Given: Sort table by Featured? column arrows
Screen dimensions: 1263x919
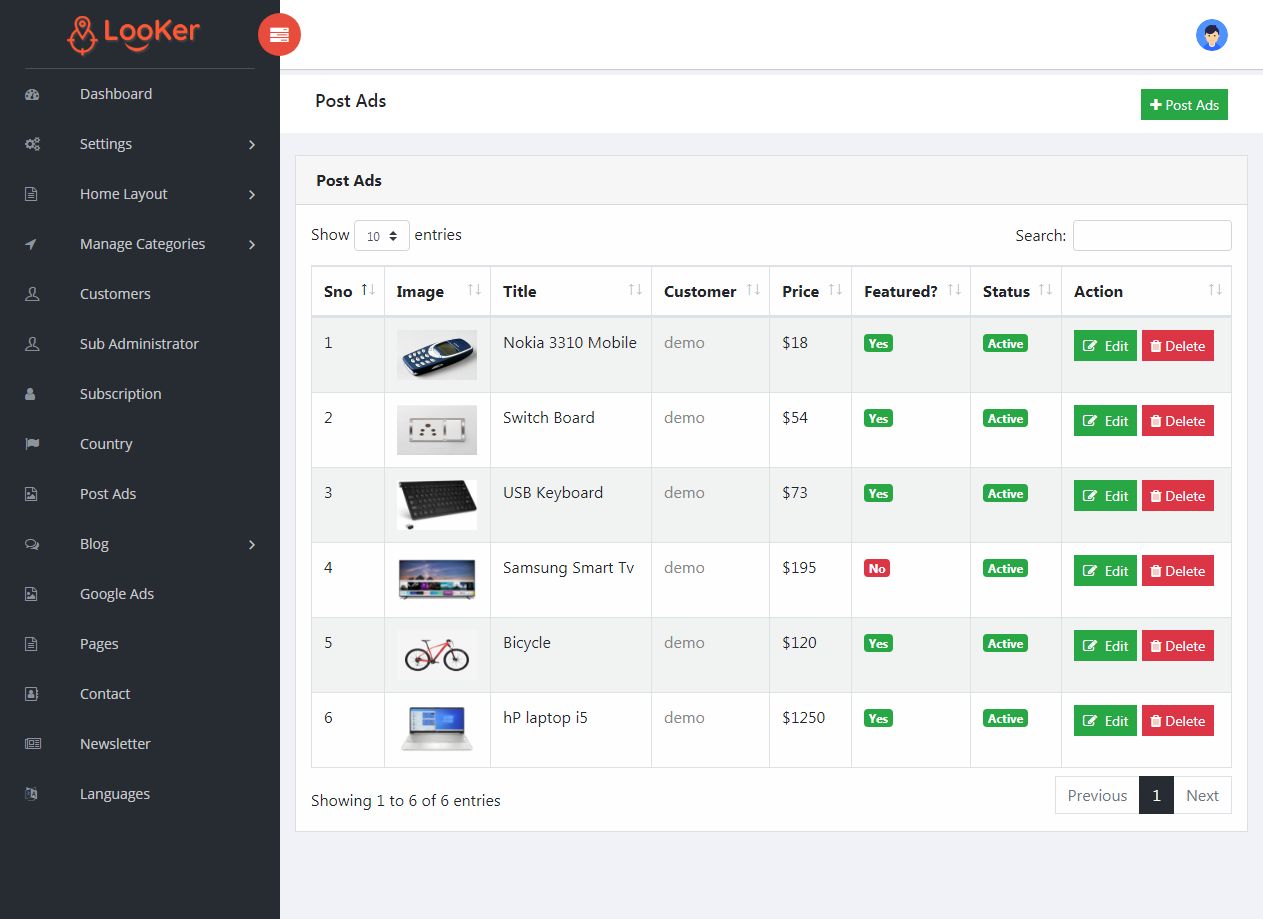Looking at the screenshot, I should click(x=953, y=290).
